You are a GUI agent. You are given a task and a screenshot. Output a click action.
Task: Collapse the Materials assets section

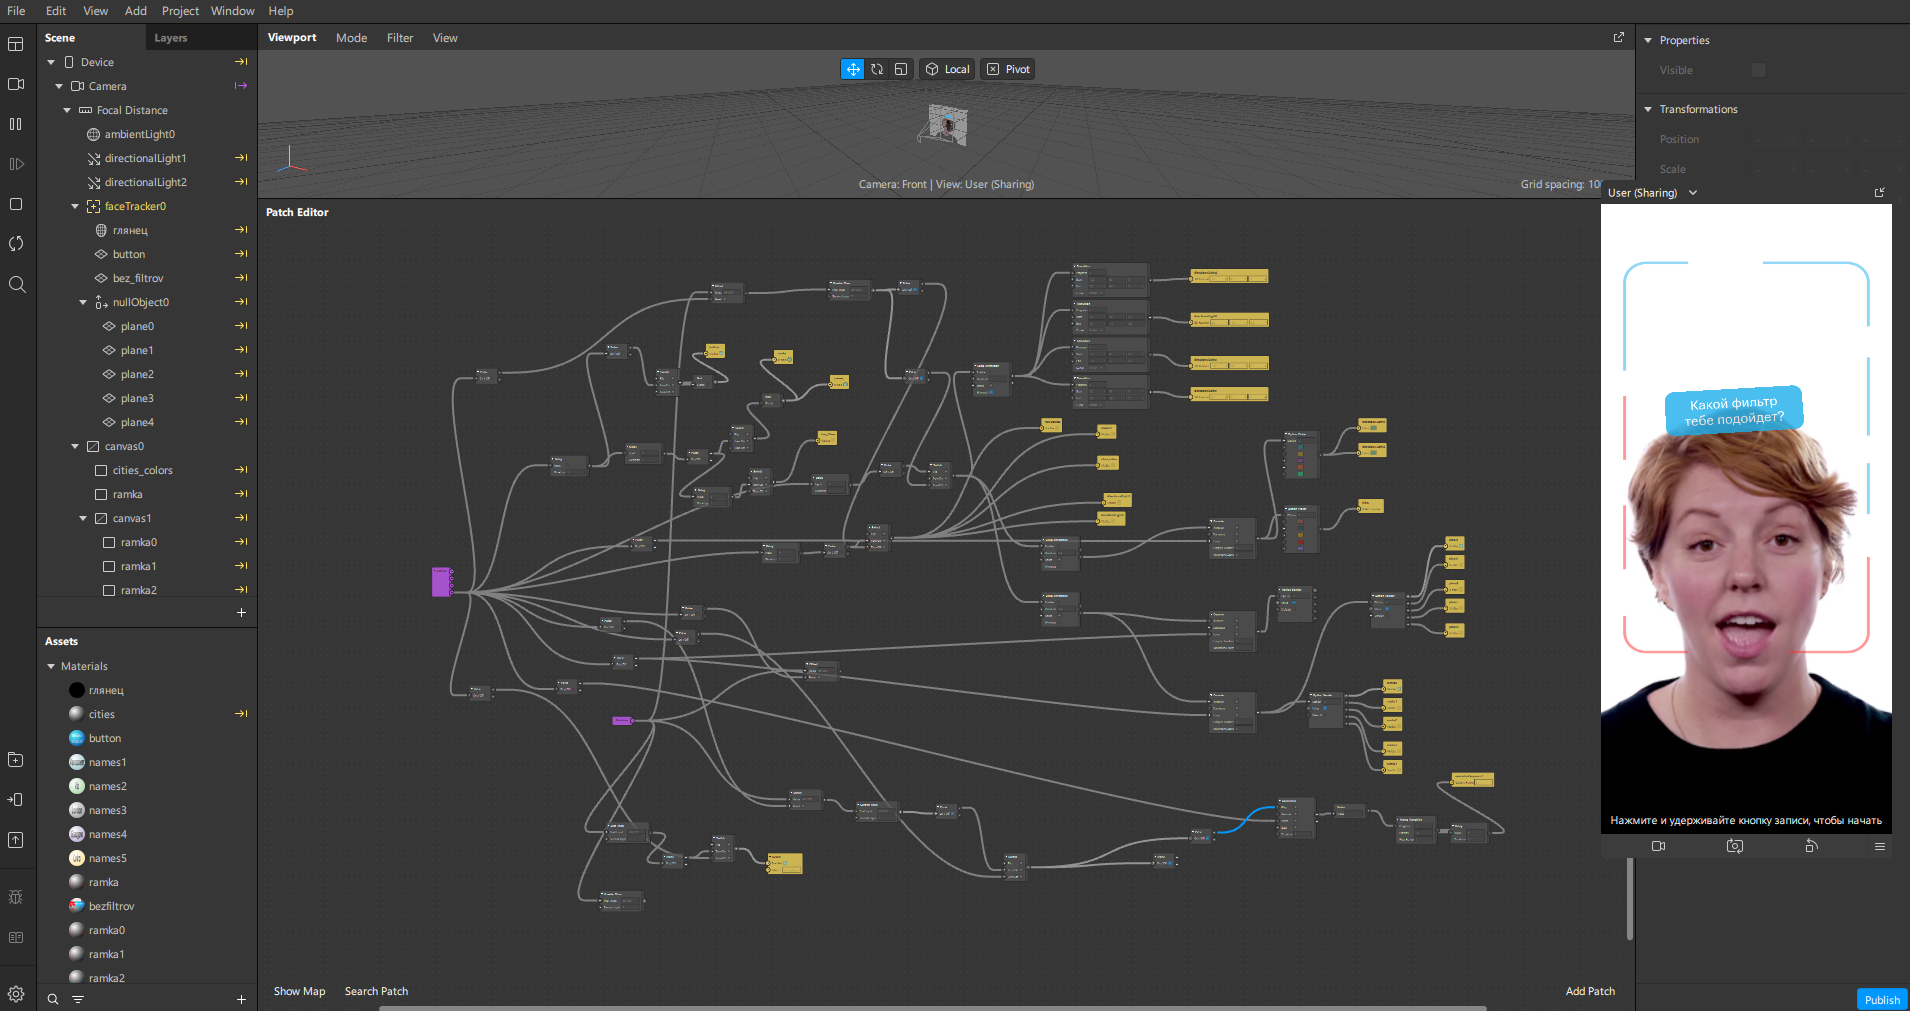(x=51, y=666)
